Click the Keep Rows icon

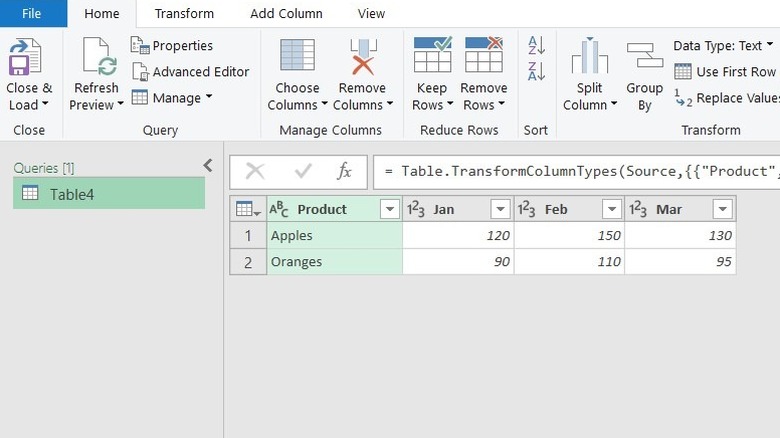(433, 54)
